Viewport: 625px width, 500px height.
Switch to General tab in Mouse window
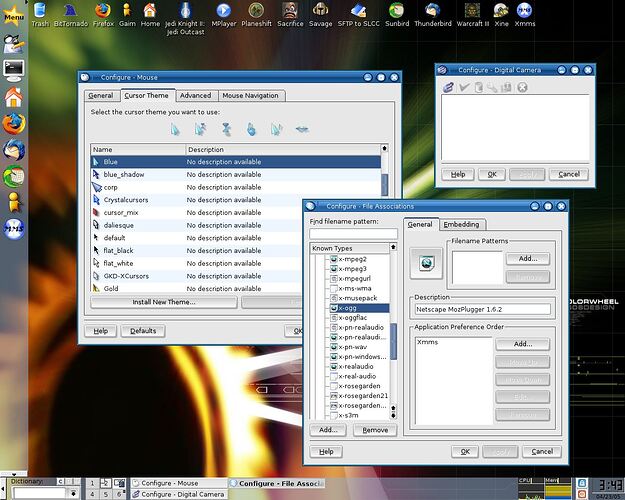pyautogui.click(x=100, y=96)
